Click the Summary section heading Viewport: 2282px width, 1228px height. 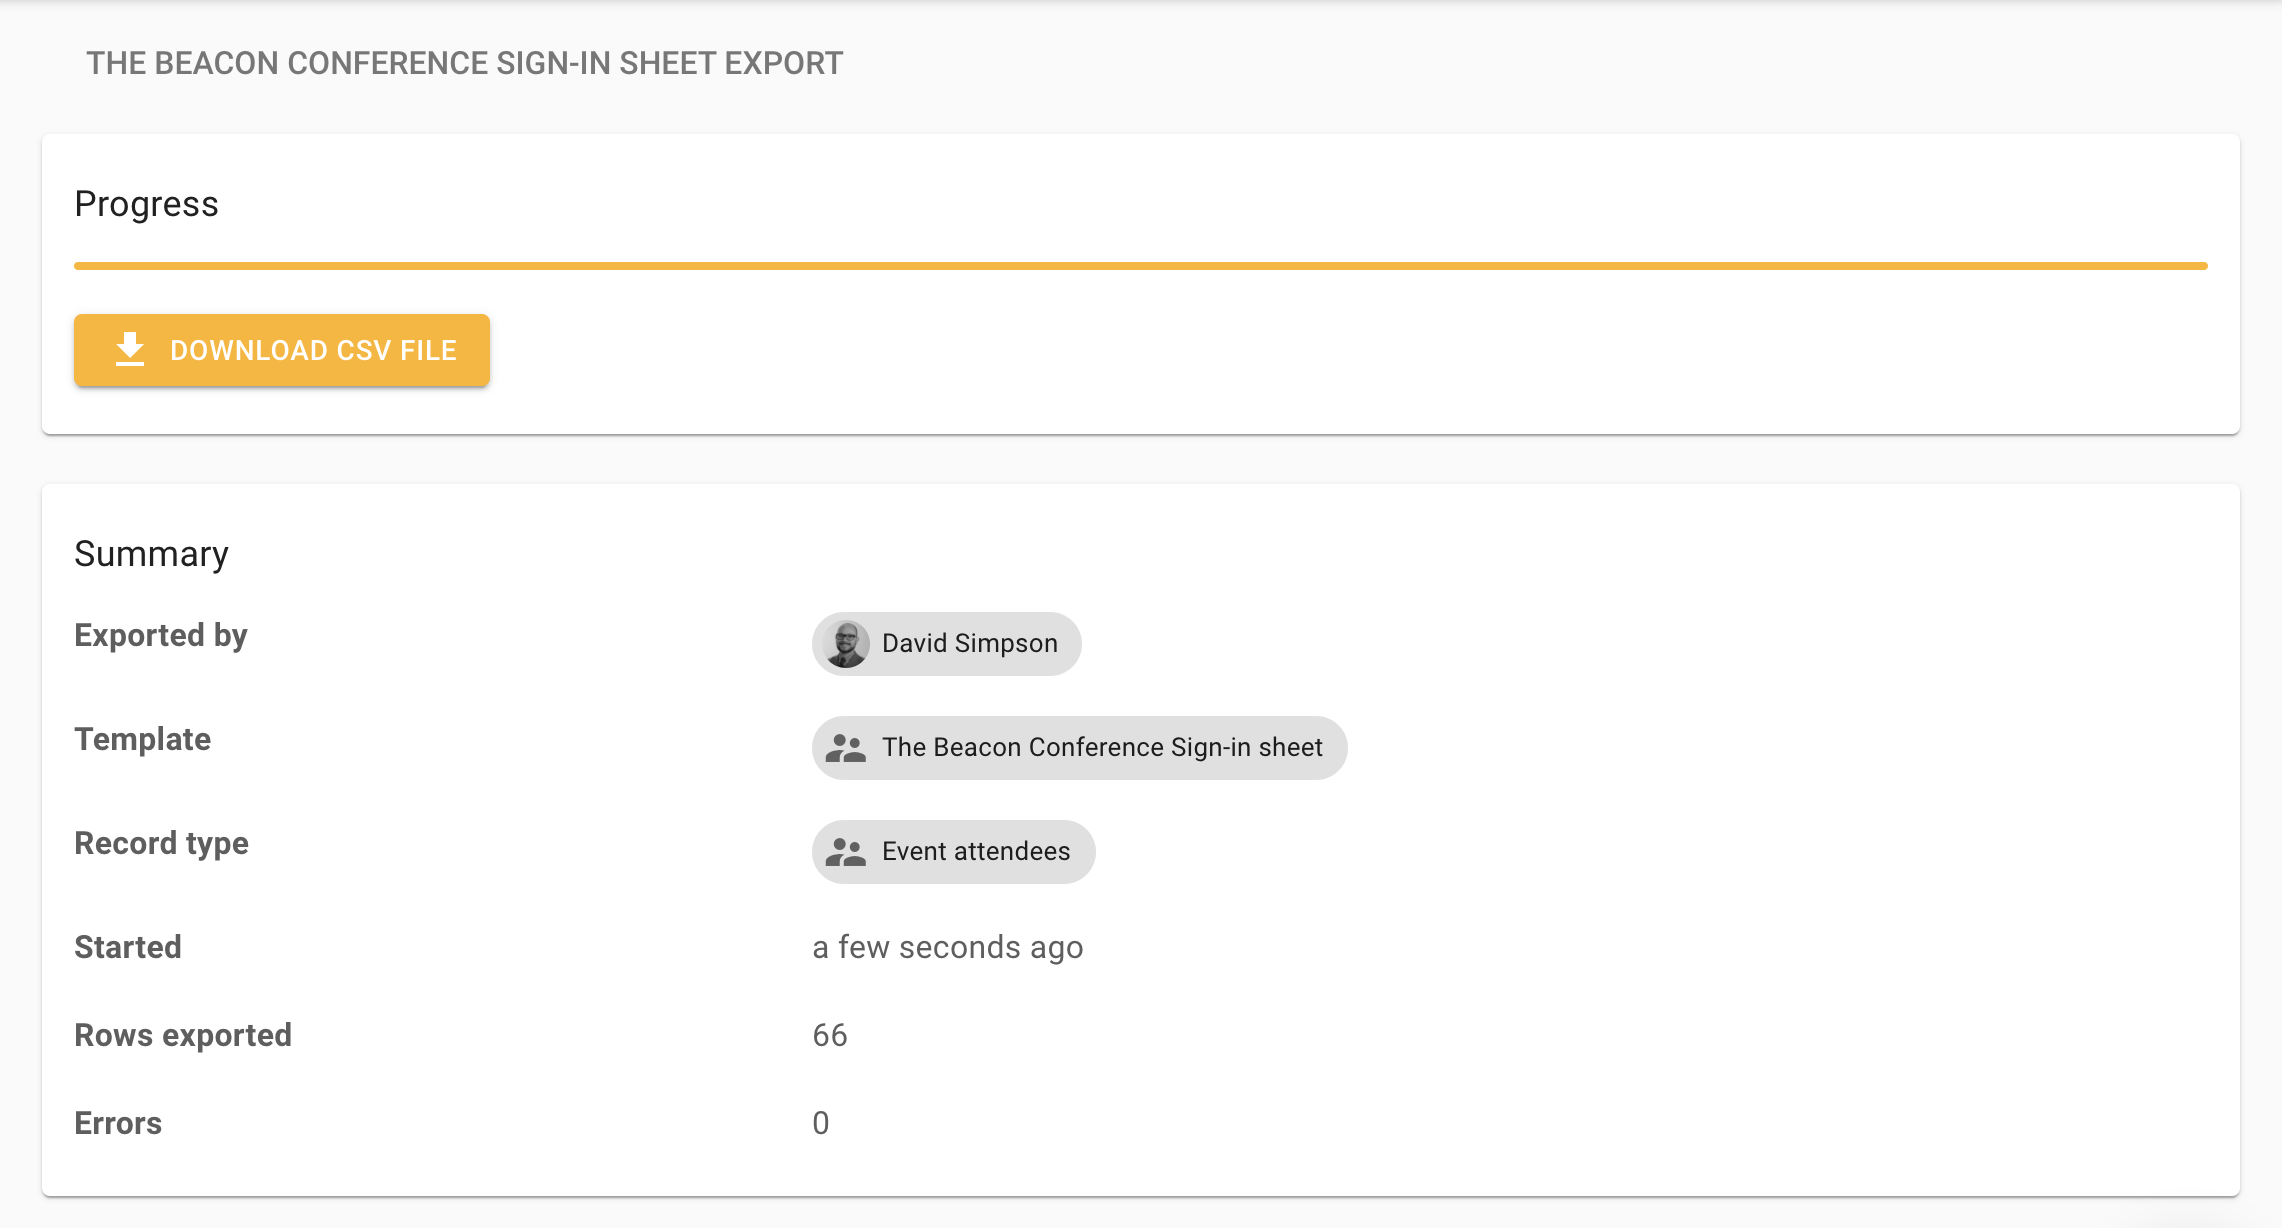pos(151,554)
